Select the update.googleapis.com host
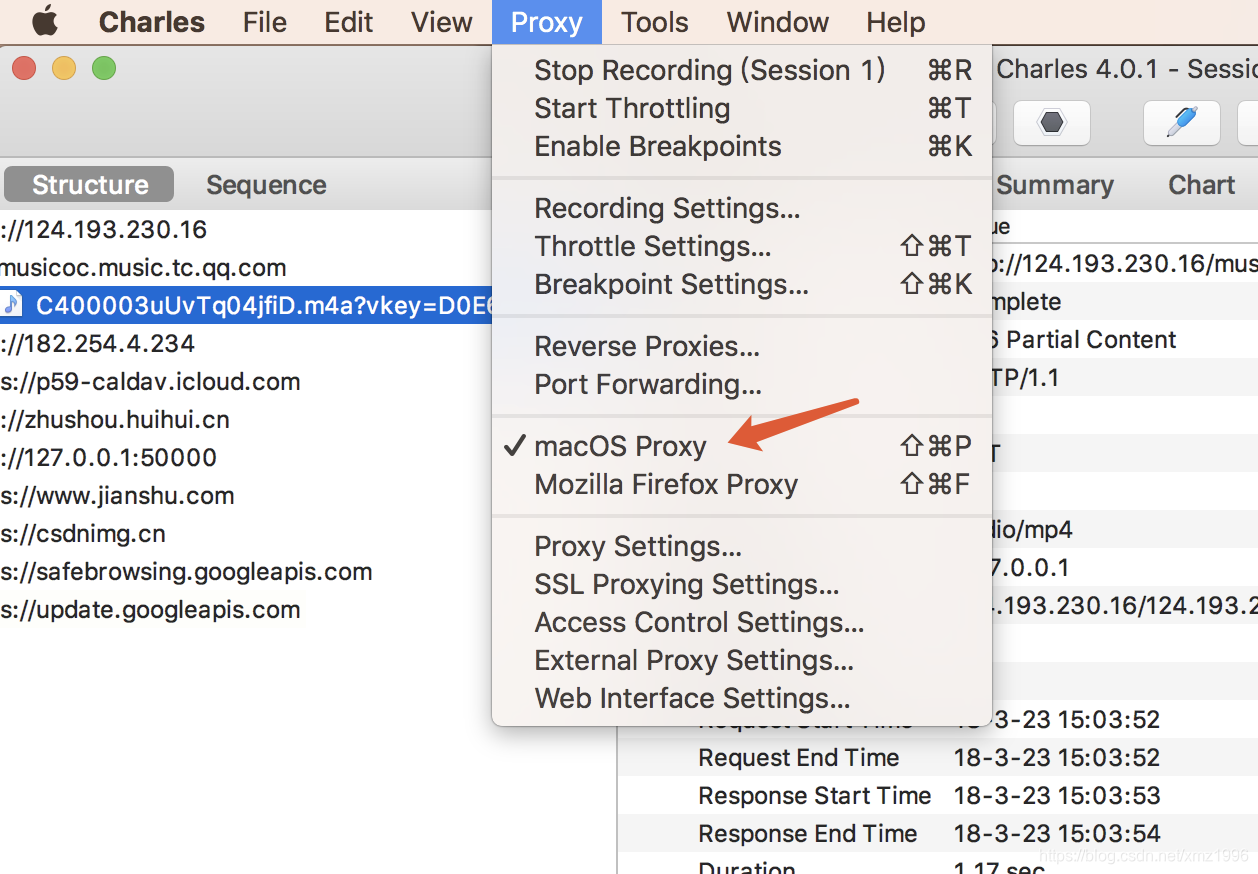 pyautogui.click(x=150, y=609)
